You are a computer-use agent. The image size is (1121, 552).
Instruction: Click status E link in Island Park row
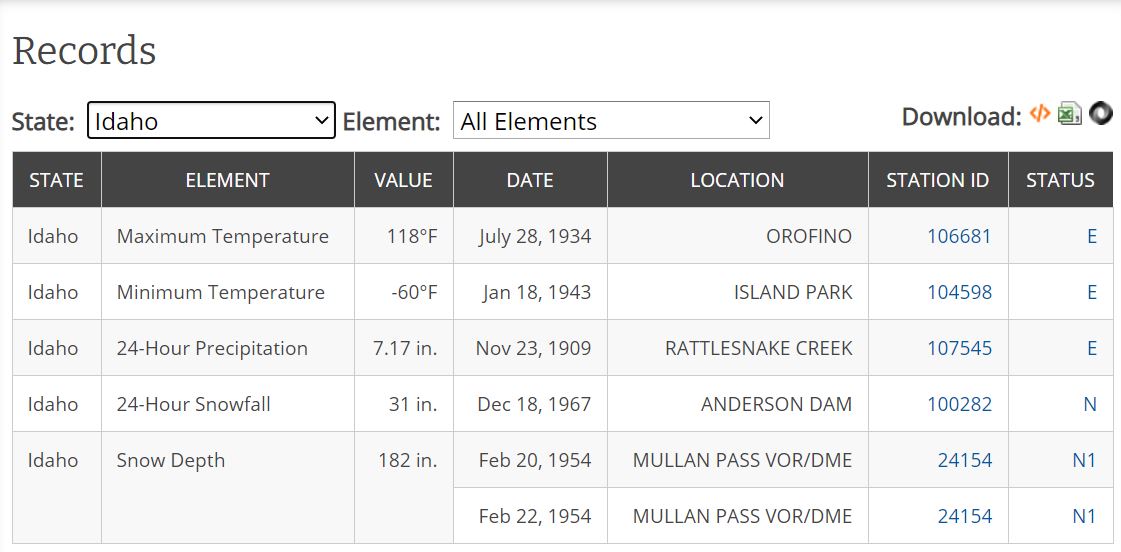(x=1092, y=293)
